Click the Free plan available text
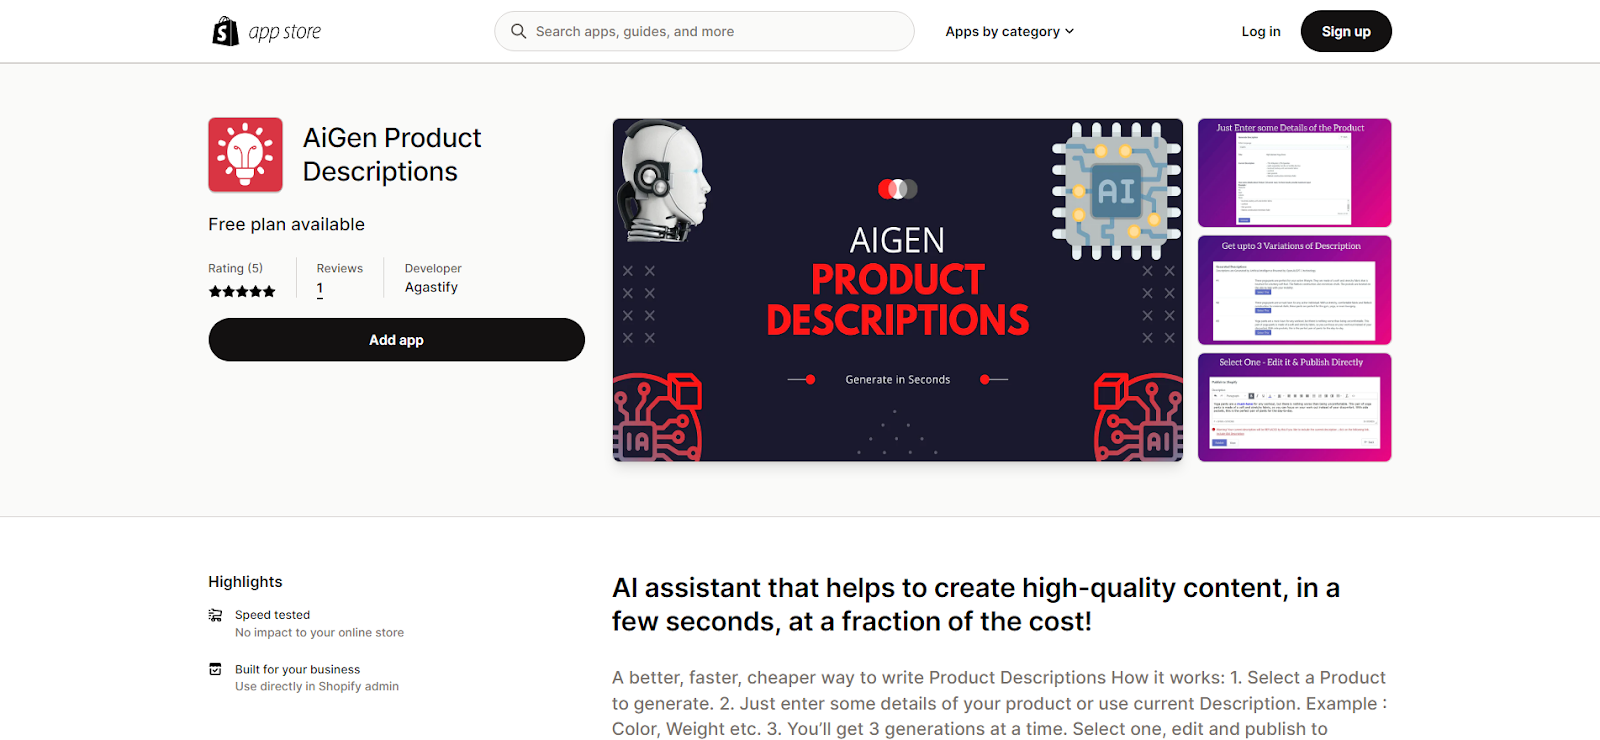Viewport: 1600px width, 740px height. coord(286,224)
